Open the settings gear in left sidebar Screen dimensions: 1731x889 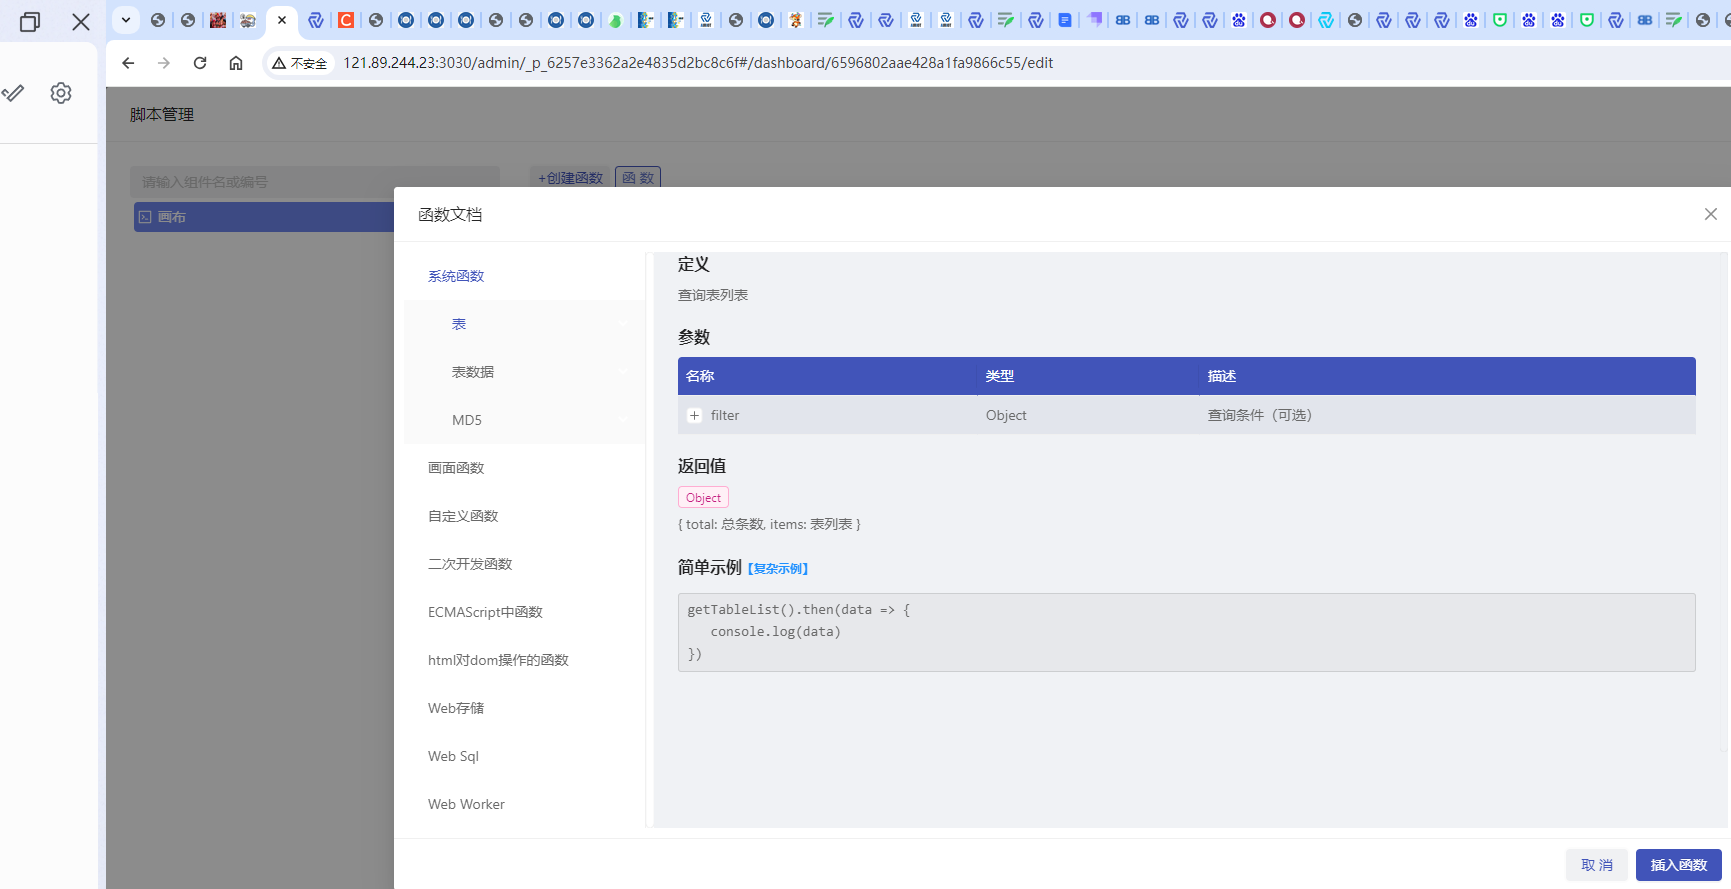61,93
